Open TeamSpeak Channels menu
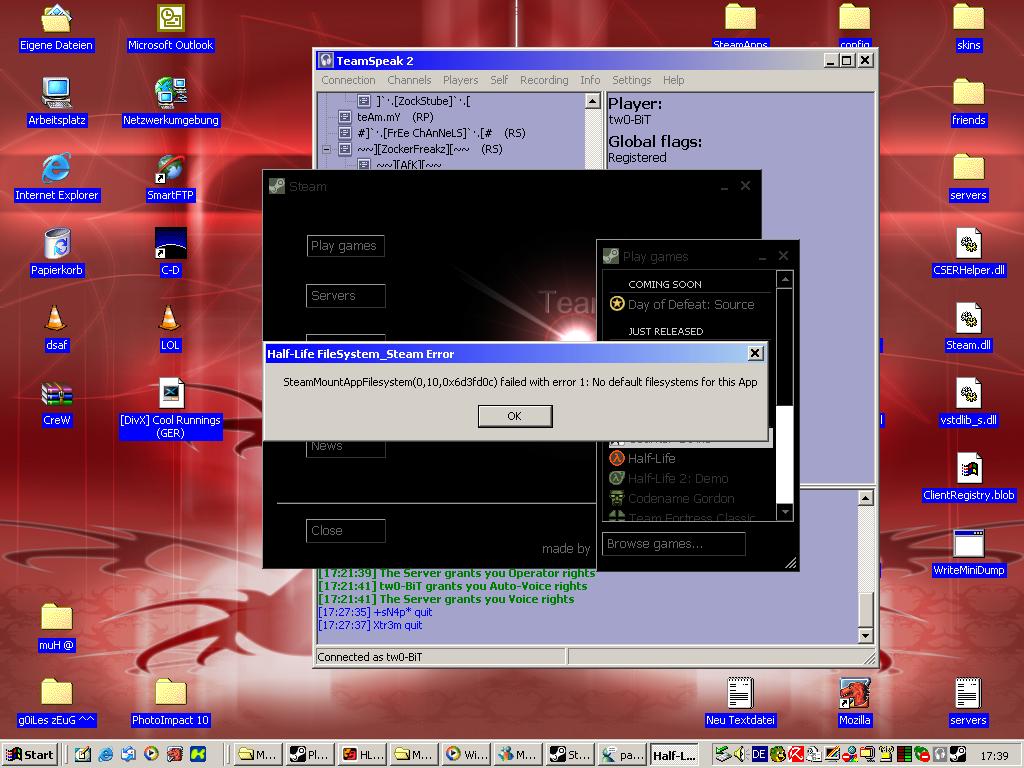The image size is (1024, 768). pyautogui.click(x=409, y=80)
